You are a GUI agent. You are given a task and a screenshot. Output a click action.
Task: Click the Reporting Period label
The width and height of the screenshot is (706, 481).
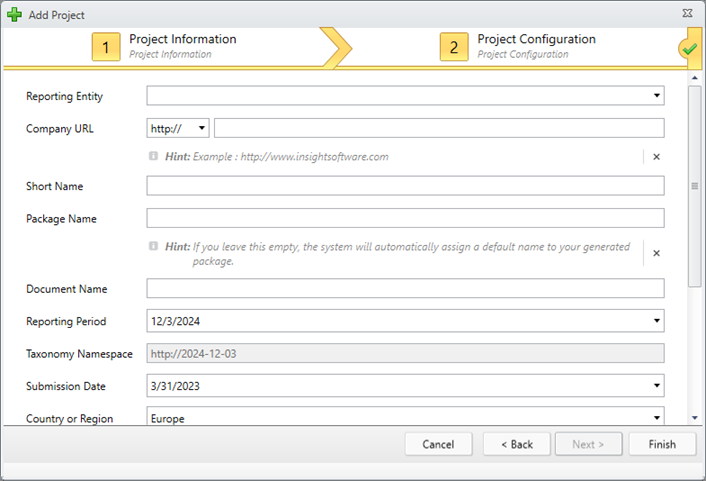[x=66, y=322]
